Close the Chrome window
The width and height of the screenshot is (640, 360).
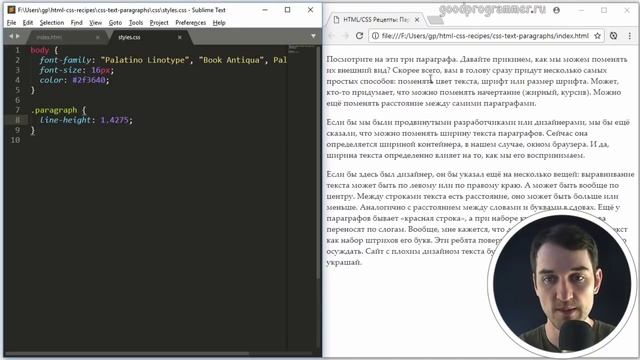[627, 10]
